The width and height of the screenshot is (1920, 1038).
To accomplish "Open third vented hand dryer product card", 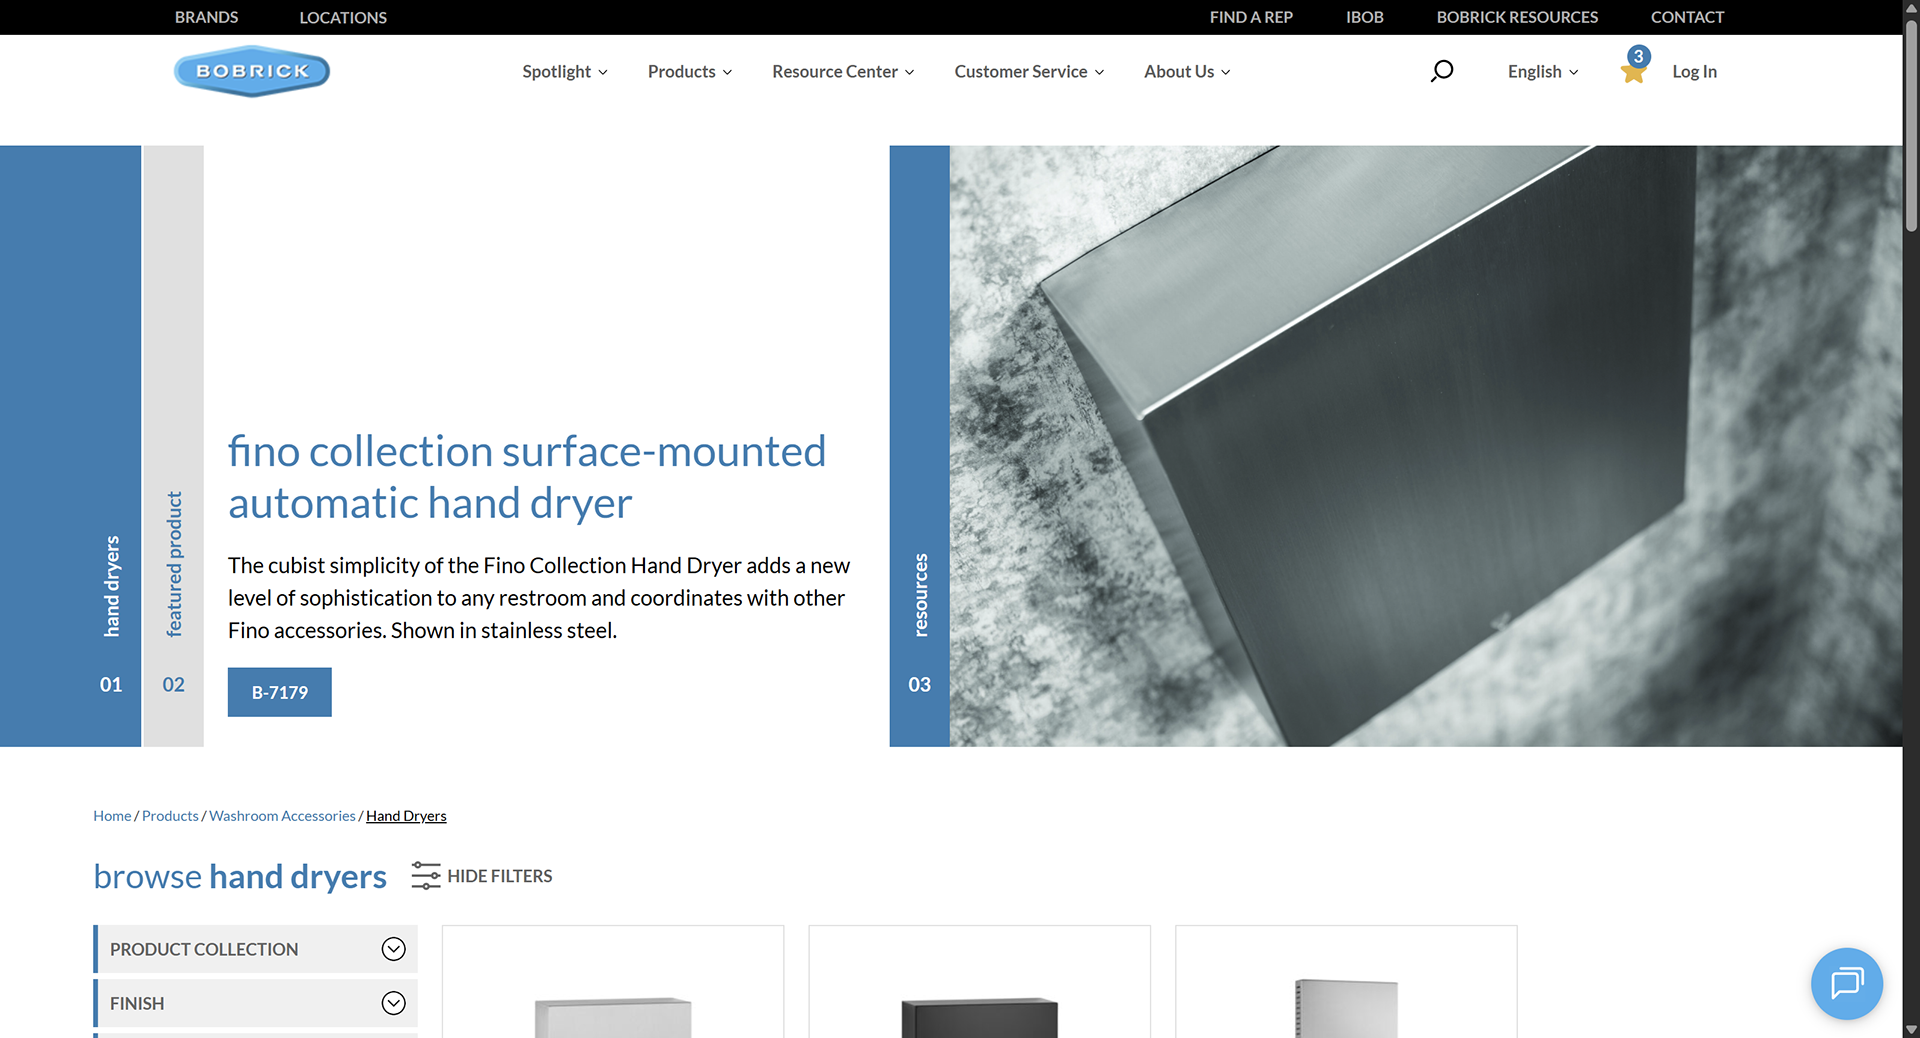I will point(1346,982).
